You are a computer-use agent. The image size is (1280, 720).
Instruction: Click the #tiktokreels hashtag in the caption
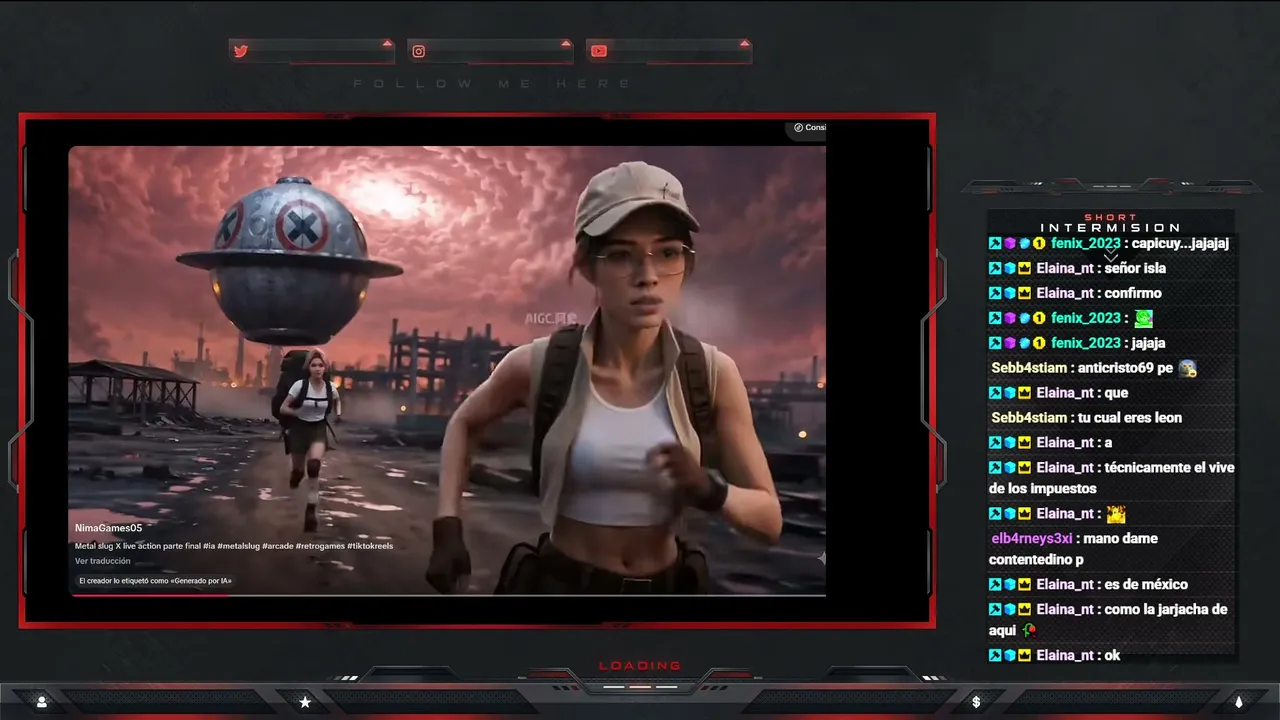[x=370, y=546]
